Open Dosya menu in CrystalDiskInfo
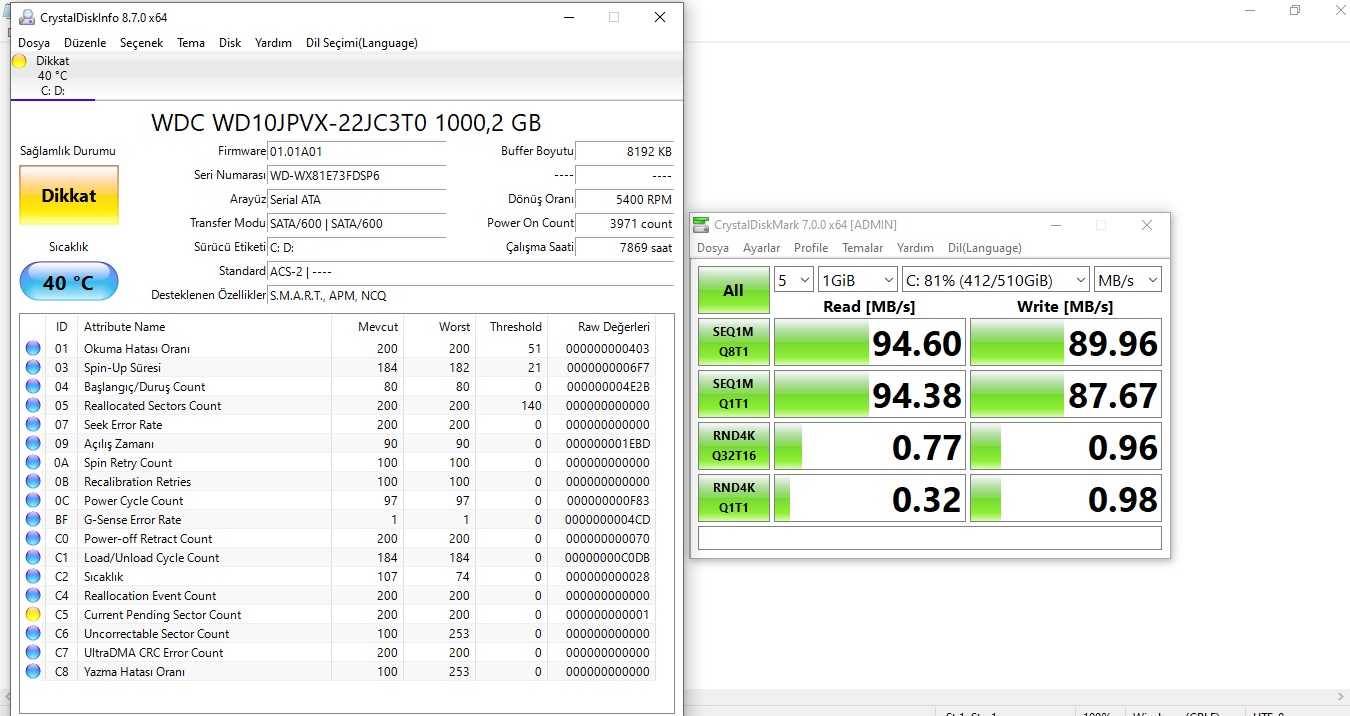This screenshot has height=716, width=1350. (34, 43)
